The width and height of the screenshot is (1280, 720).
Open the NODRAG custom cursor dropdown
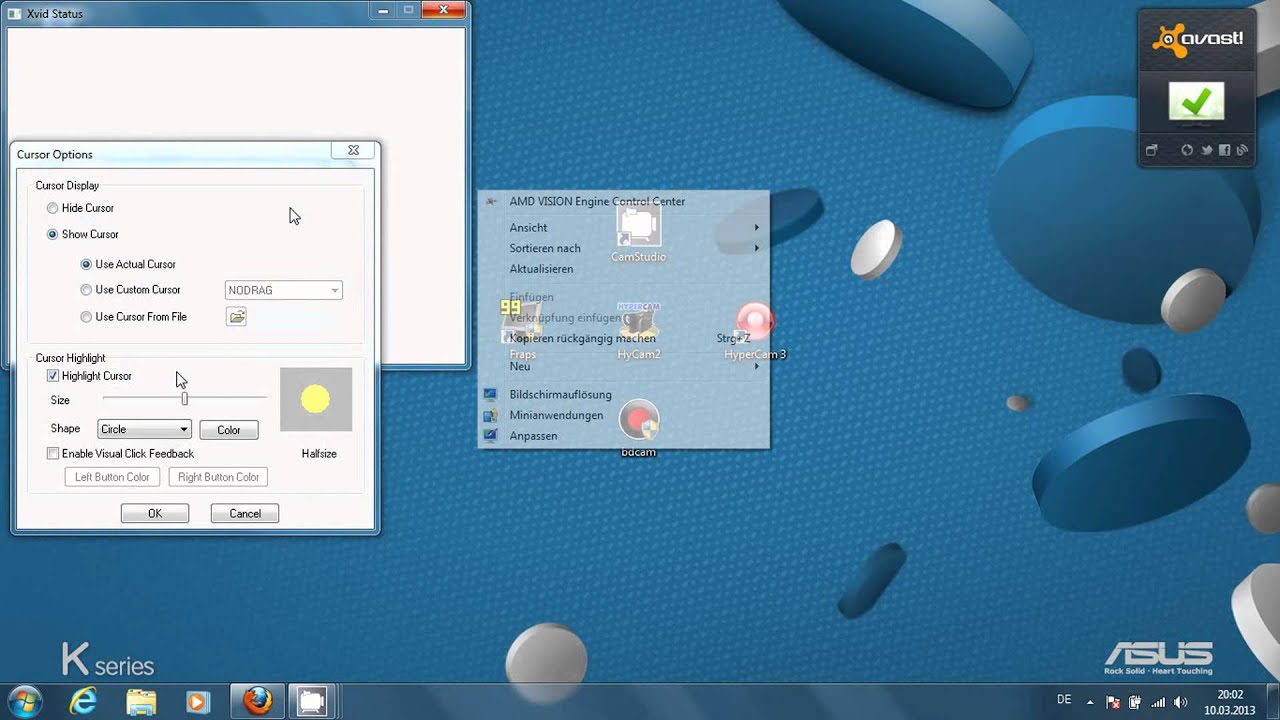[283, 290]
